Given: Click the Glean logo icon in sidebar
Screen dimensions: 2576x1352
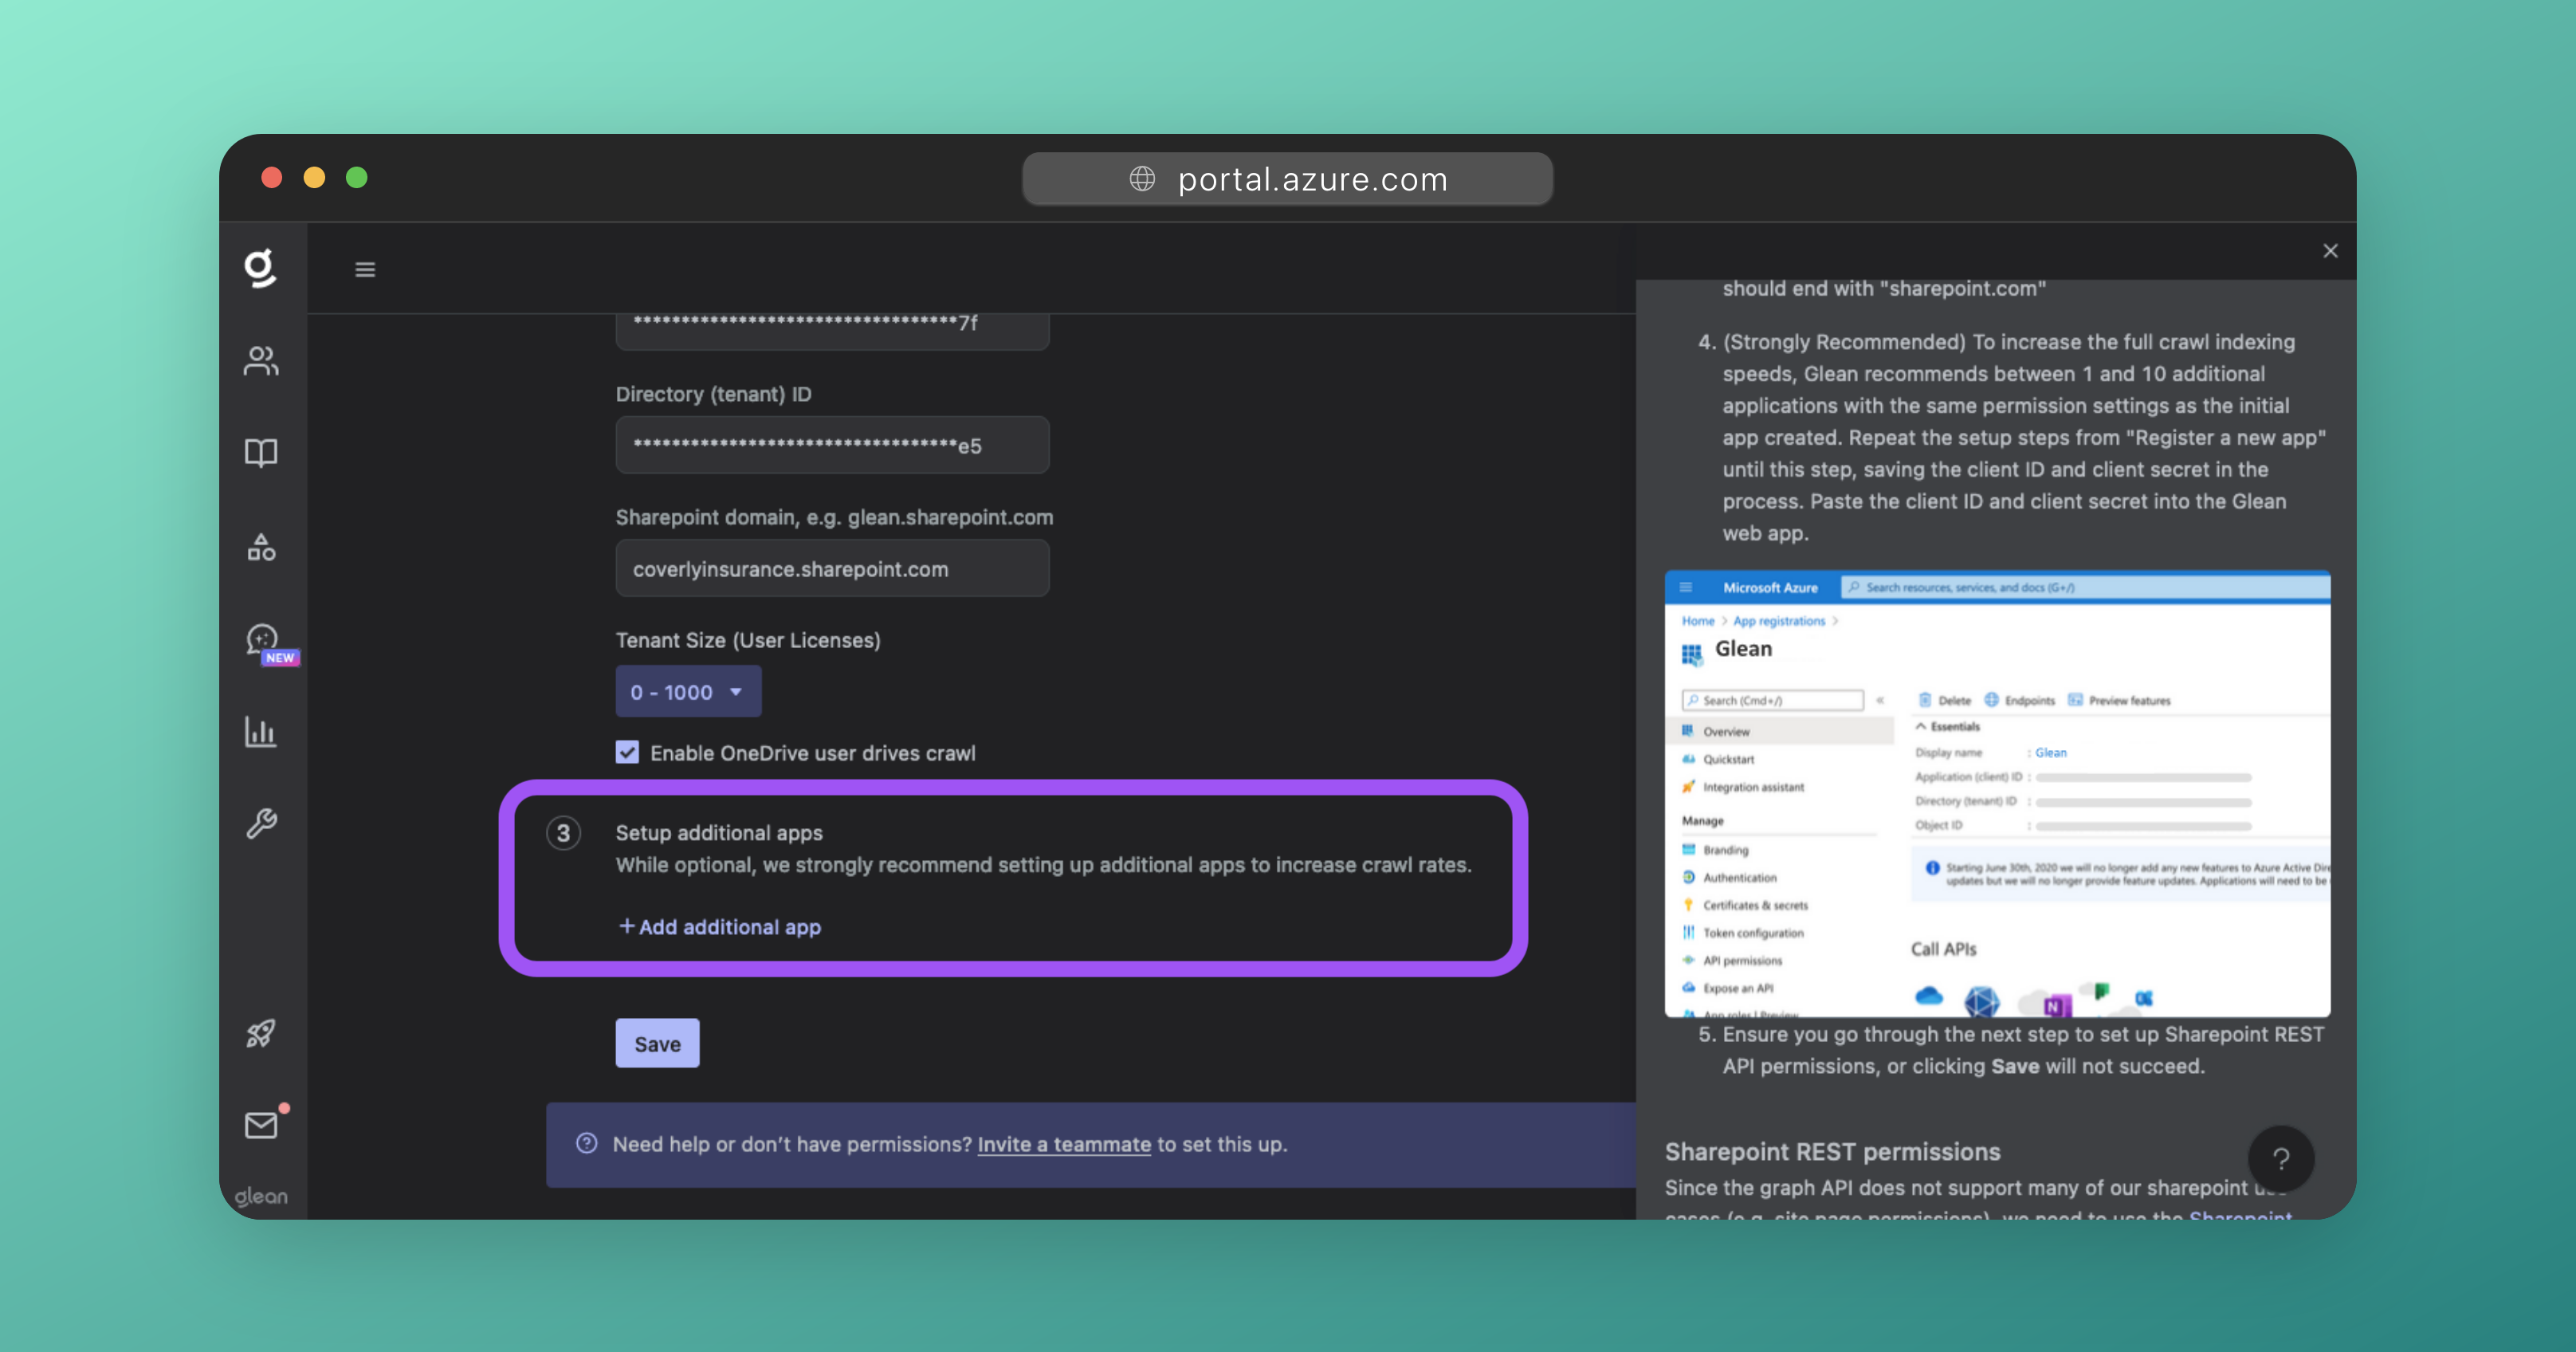Looking at the screenshot, I should [260, 268].
